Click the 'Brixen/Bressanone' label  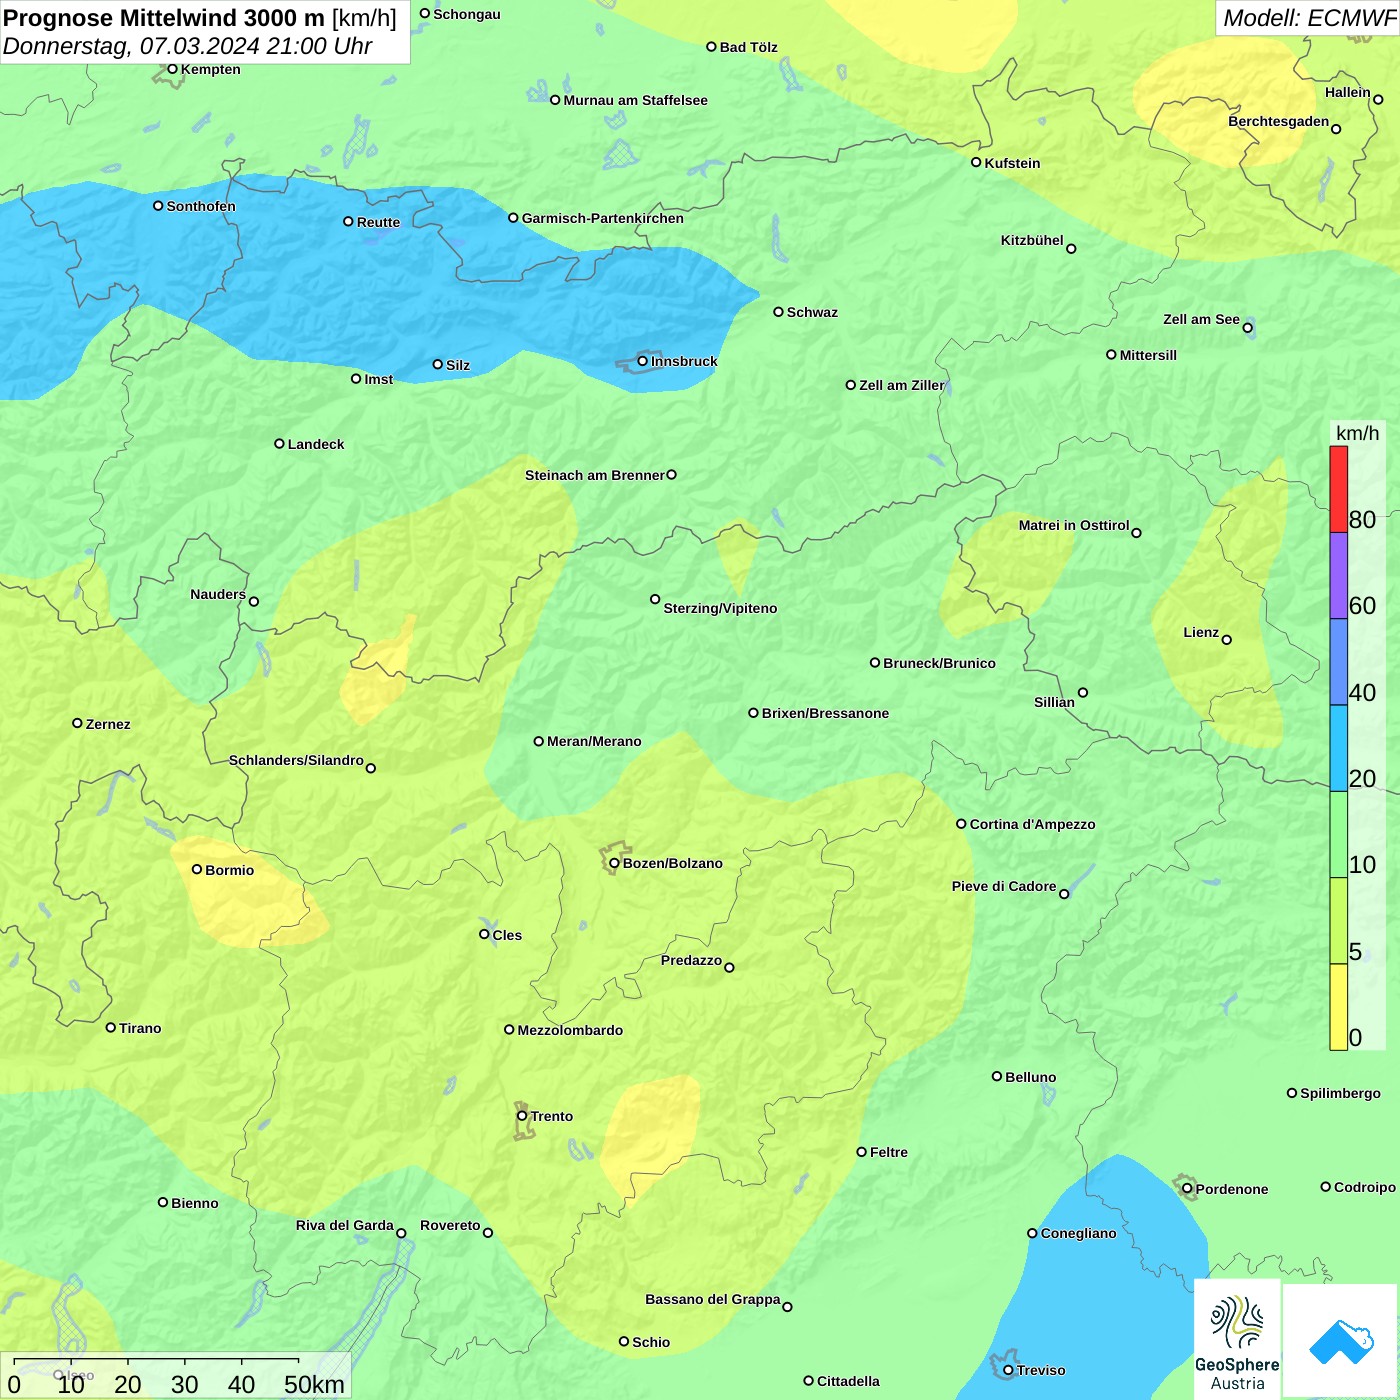(x=825, y=713)
